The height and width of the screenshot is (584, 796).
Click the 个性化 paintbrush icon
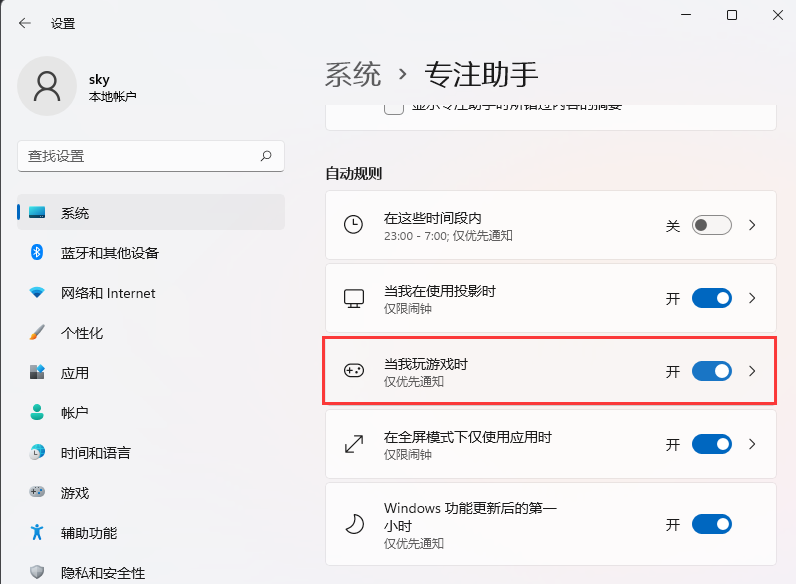[x=37, y=333]
